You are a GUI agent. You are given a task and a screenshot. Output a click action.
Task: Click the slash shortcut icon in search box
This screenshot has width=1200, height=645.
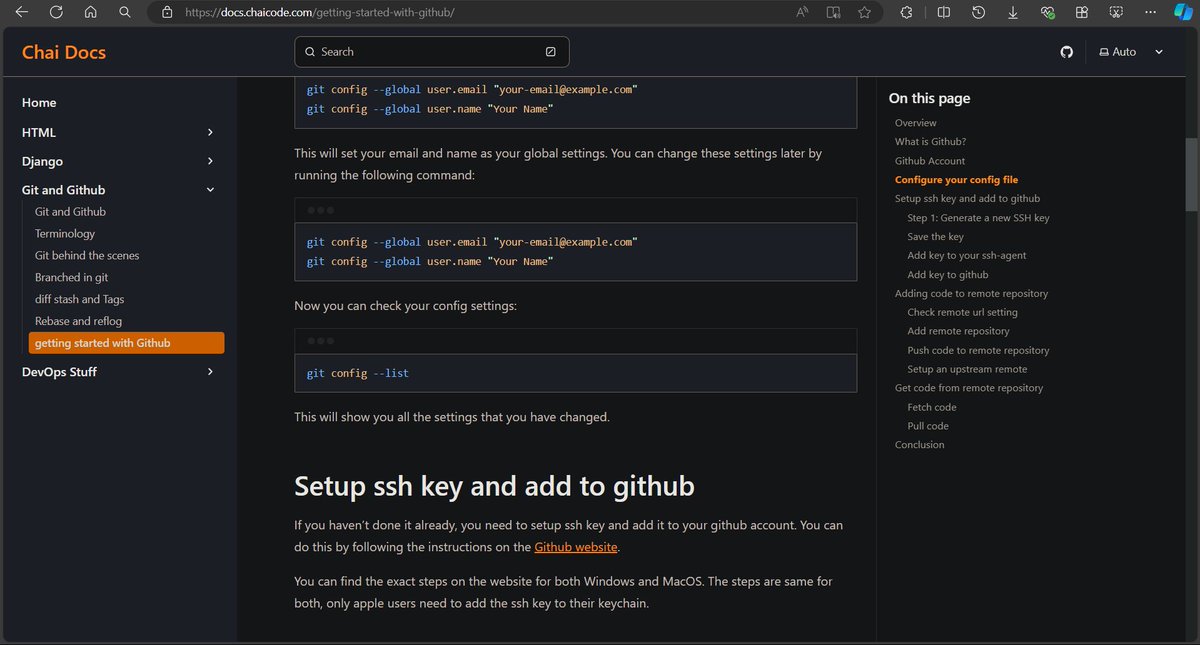click(x=551, y=52)
